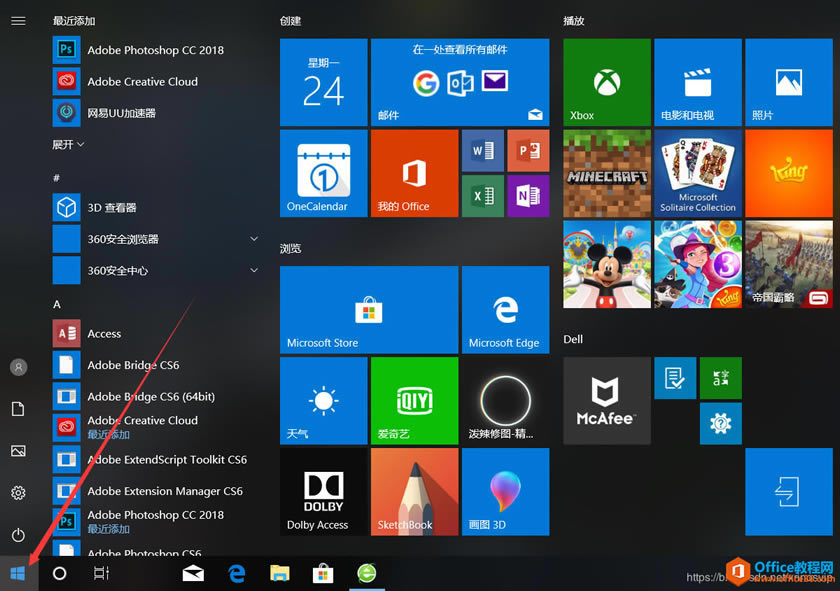Click the A letter group header

(57, 304)
